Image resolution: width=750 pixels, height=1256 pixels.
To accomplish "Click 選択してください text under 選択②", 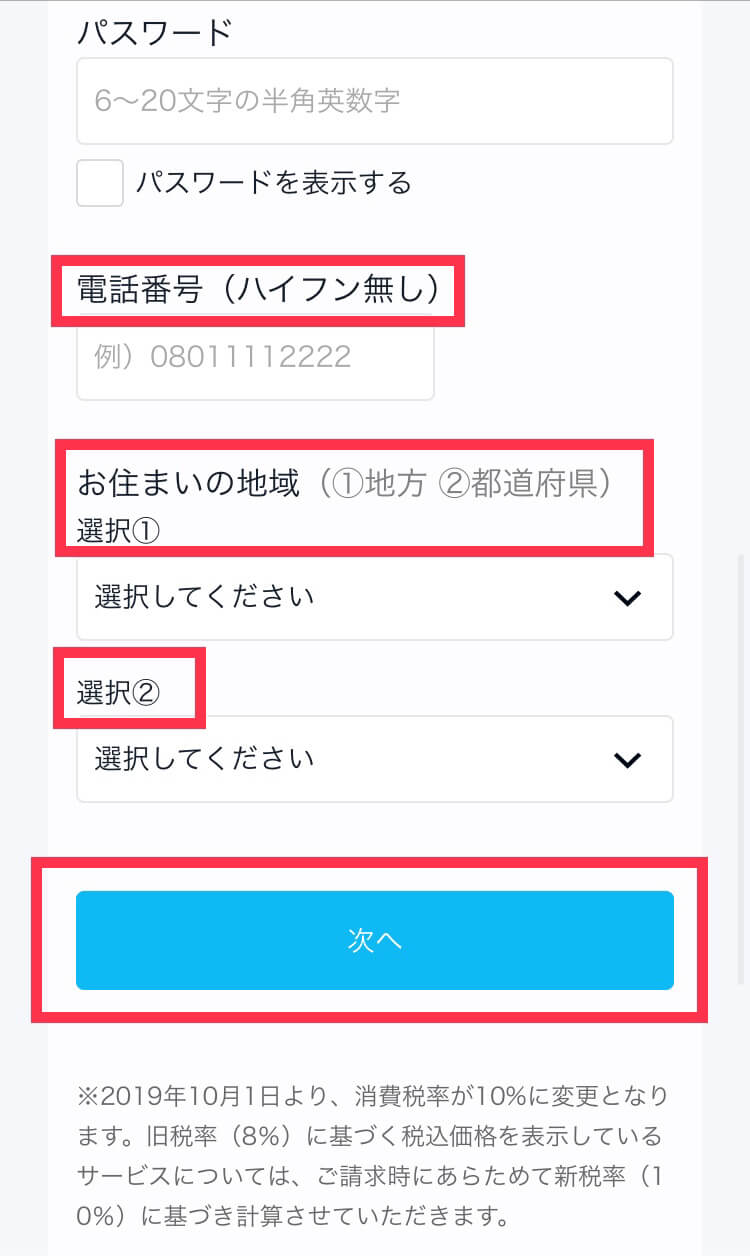I will 205,759.
